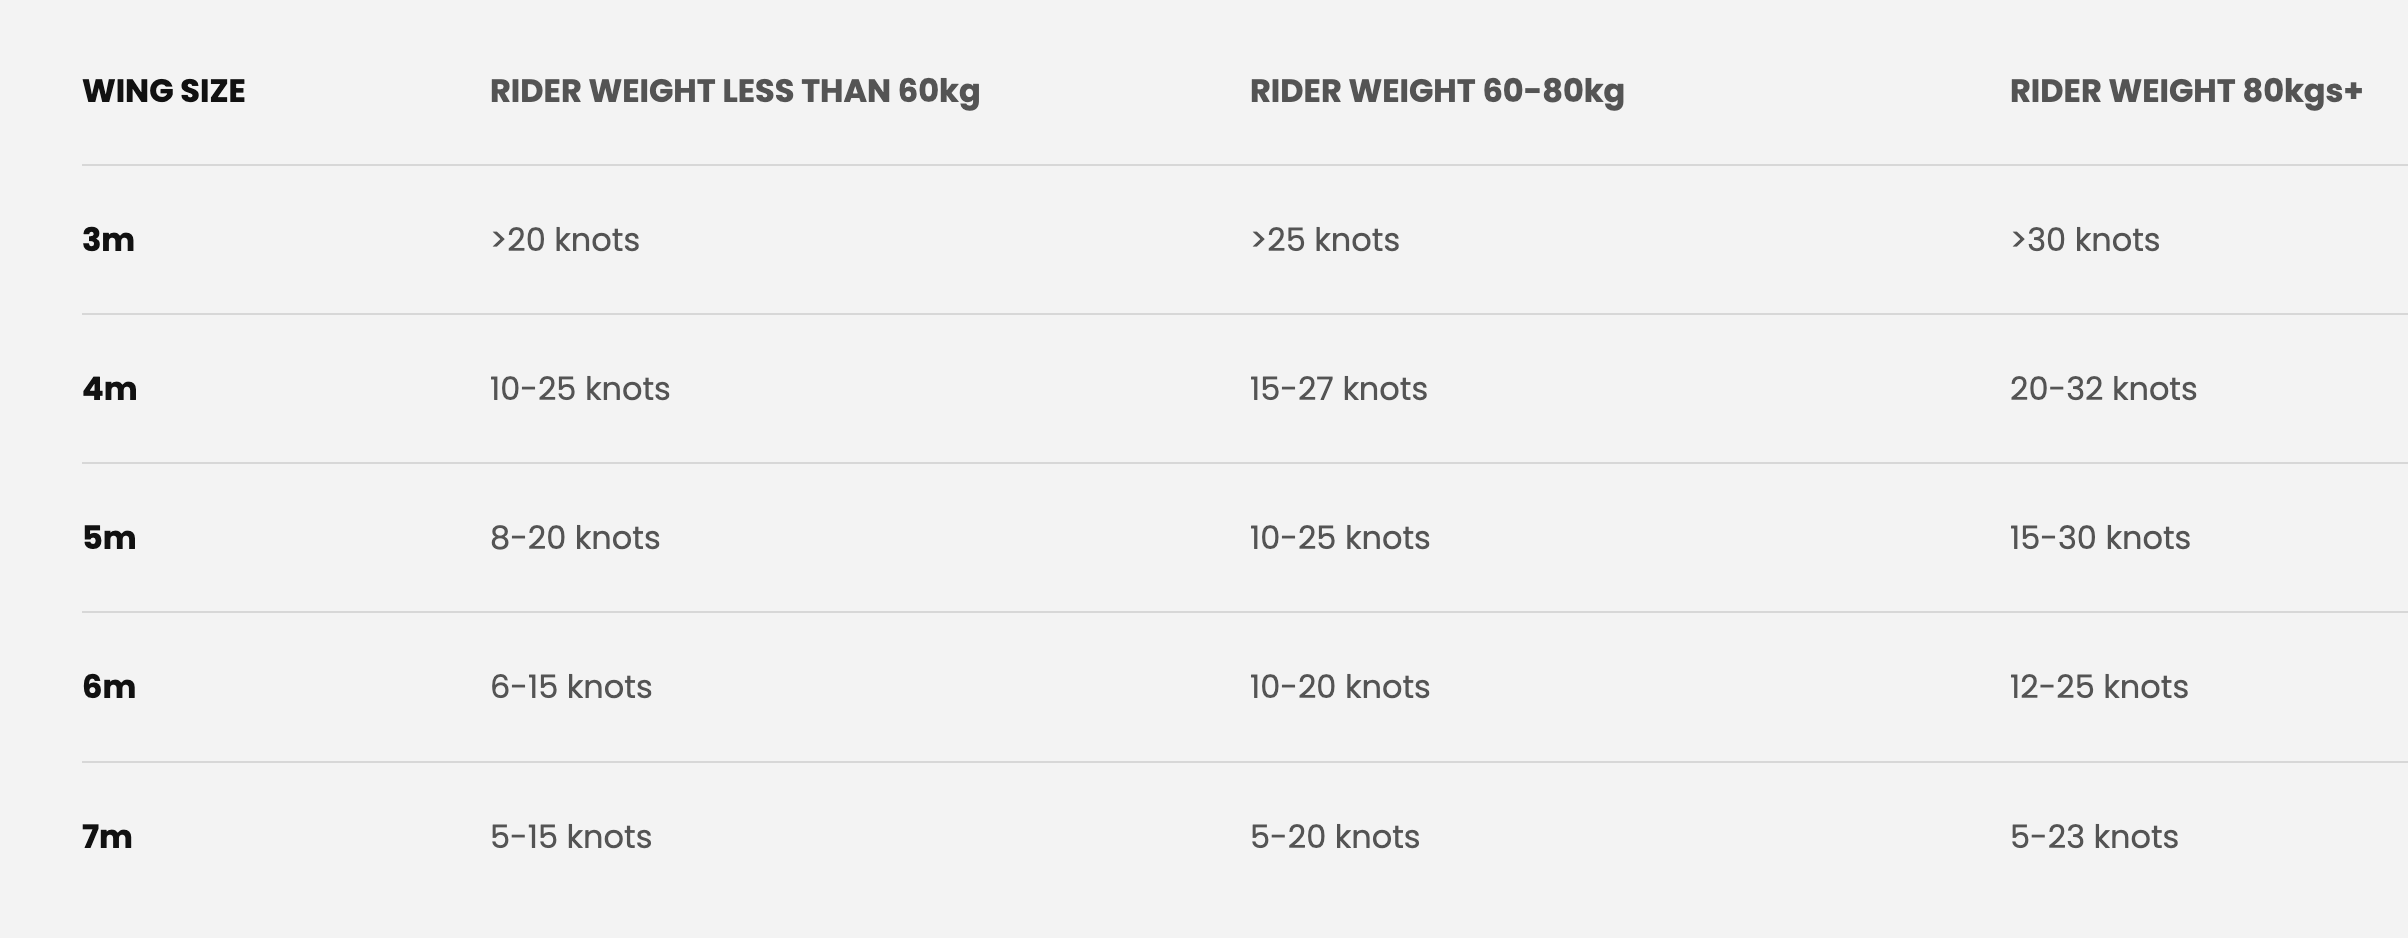
Task: Click the 12-25 knots cell
Action: coord(2099,687)
